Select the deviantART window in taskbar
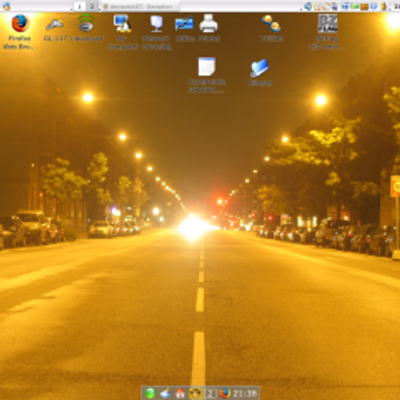This screenshot has height=400, width=400. [139, 6]
